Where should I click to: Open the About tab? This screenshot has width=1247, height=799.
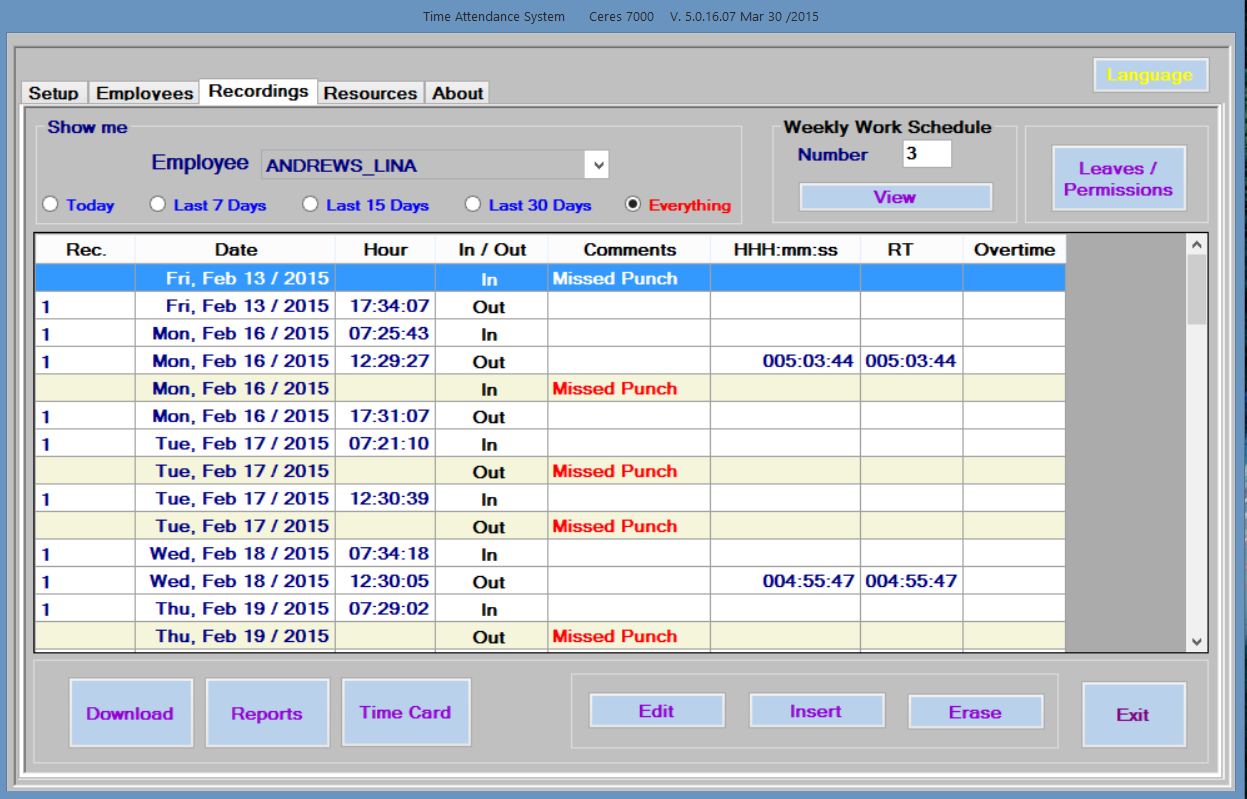(458, 93)
